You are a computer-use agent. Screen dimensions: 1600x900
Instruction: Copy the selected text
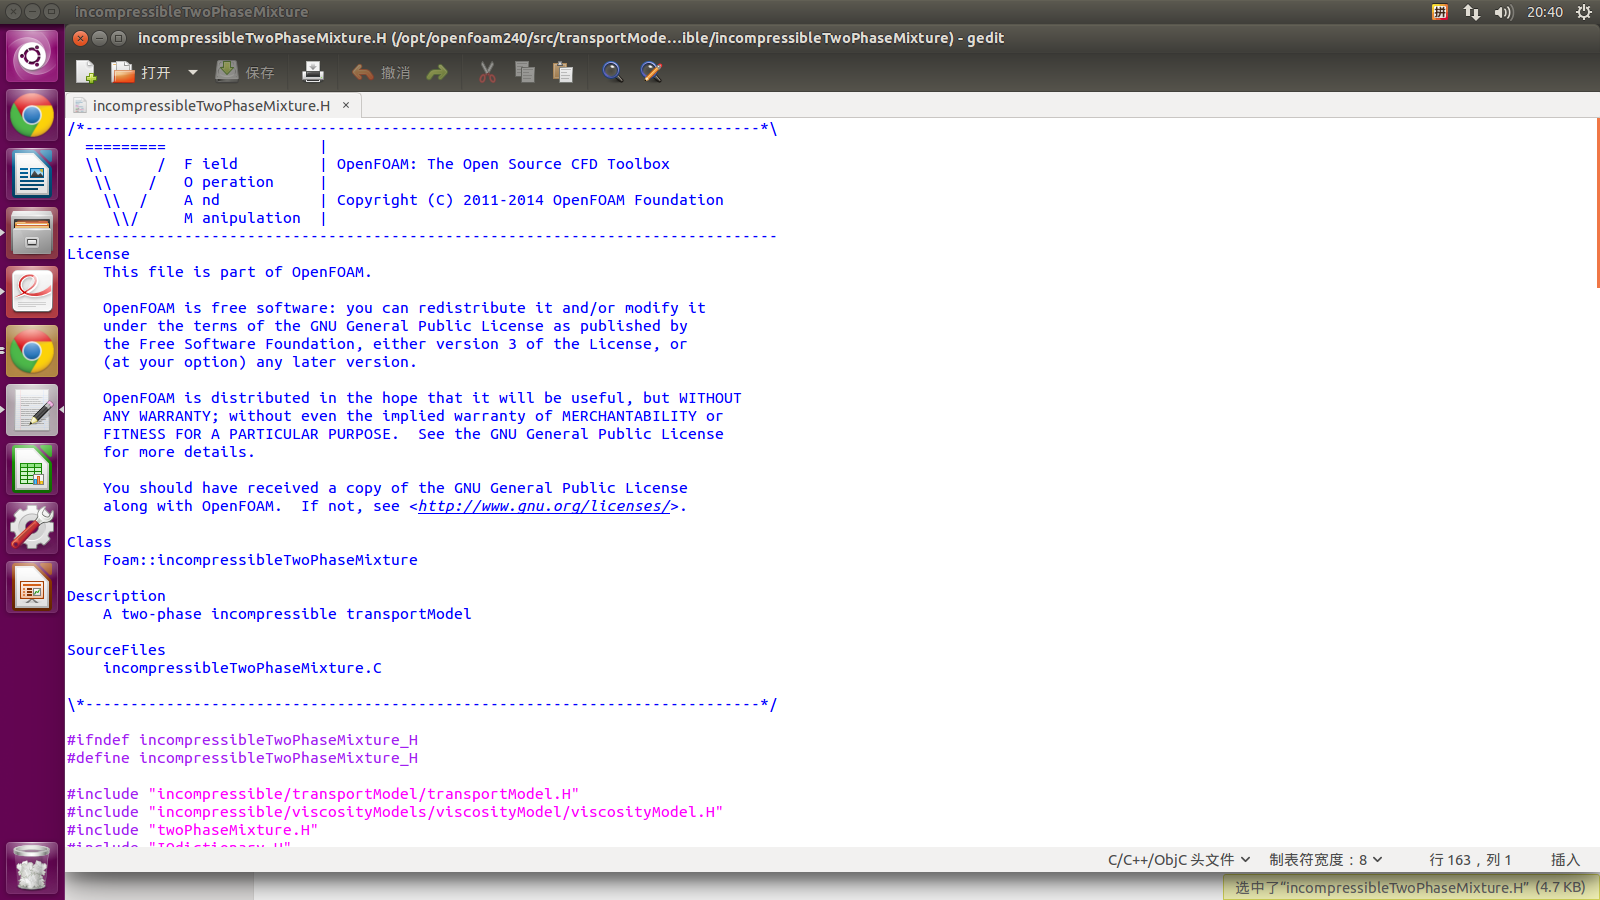click(525, 72)
